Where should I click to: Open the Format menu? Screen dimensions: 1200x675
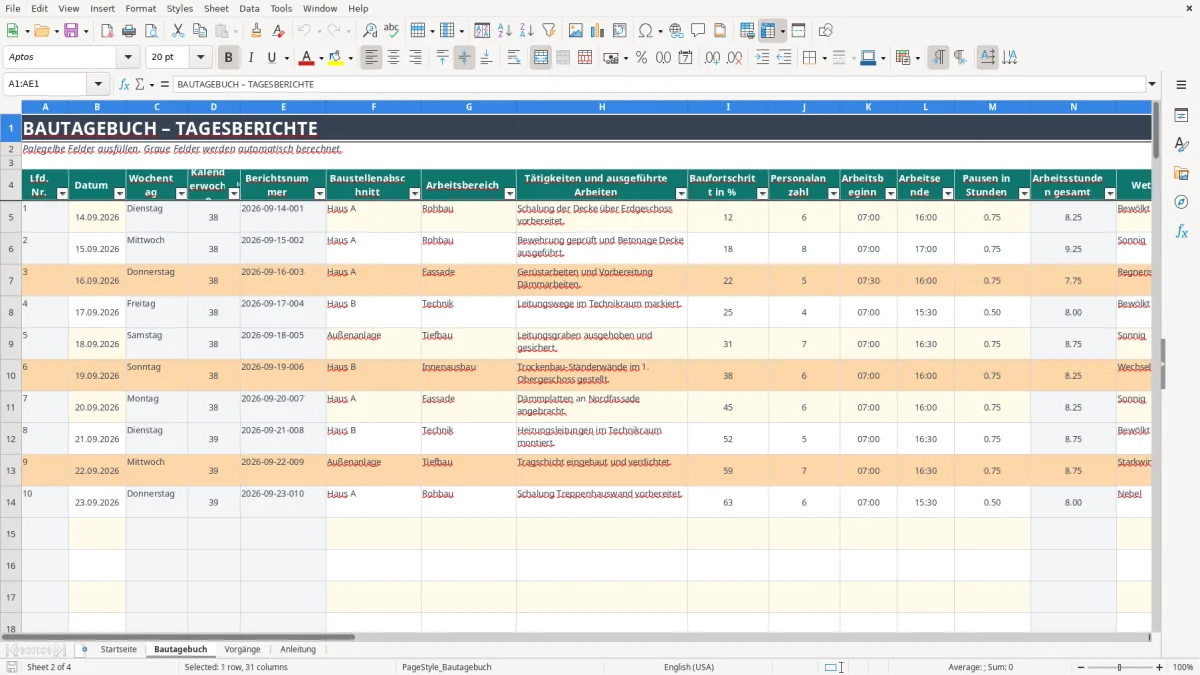pos(140,8)
